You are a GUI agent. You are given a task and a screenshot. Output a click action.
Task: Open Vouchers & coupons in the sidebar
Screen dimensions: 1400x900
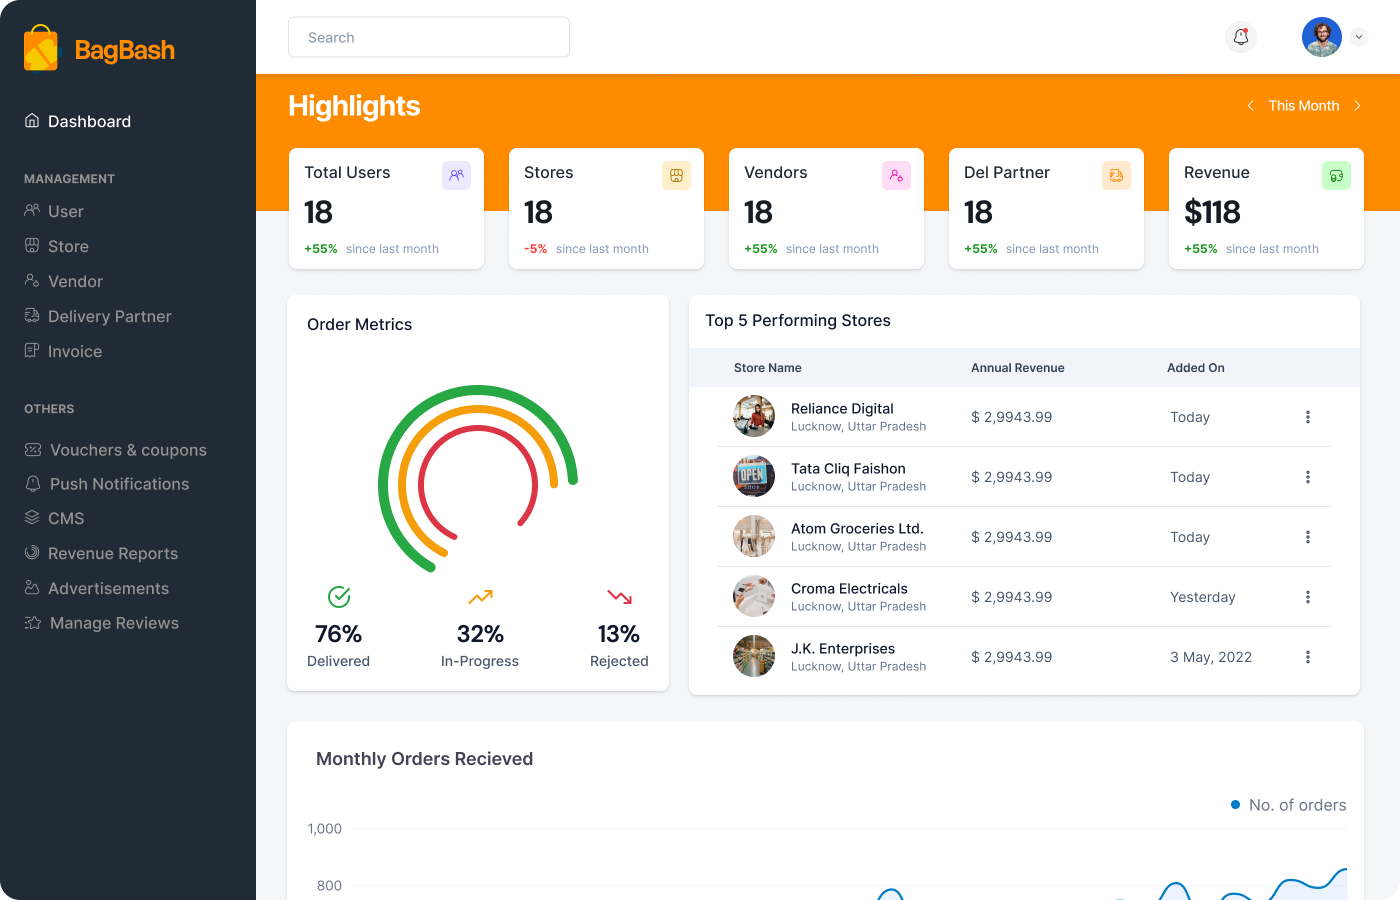click(x=127, y=450)
